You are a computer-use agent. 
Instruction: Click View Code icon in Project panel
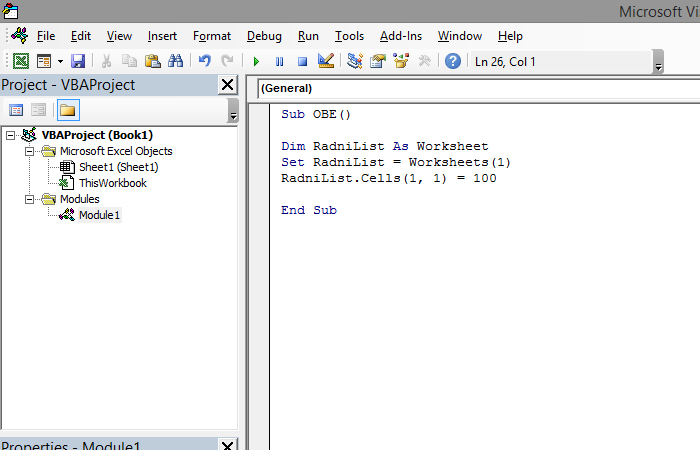coord(16,110)
